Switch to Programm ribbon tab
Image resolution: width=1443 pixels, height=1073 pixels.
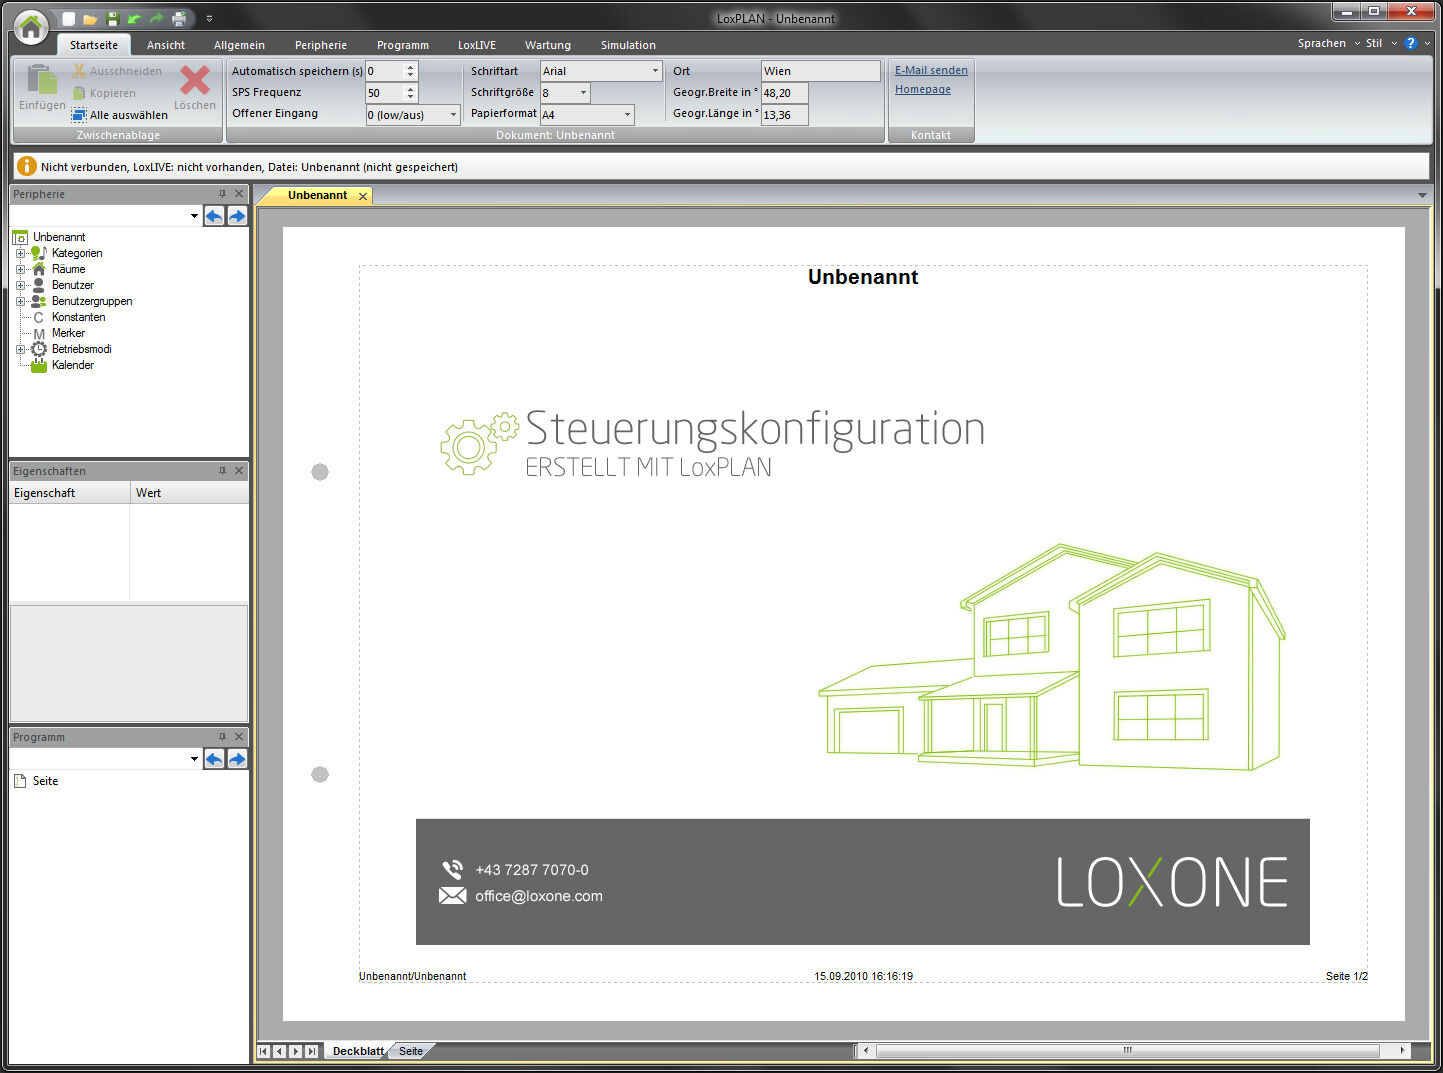pyautogui.click(x=403, y=45)
